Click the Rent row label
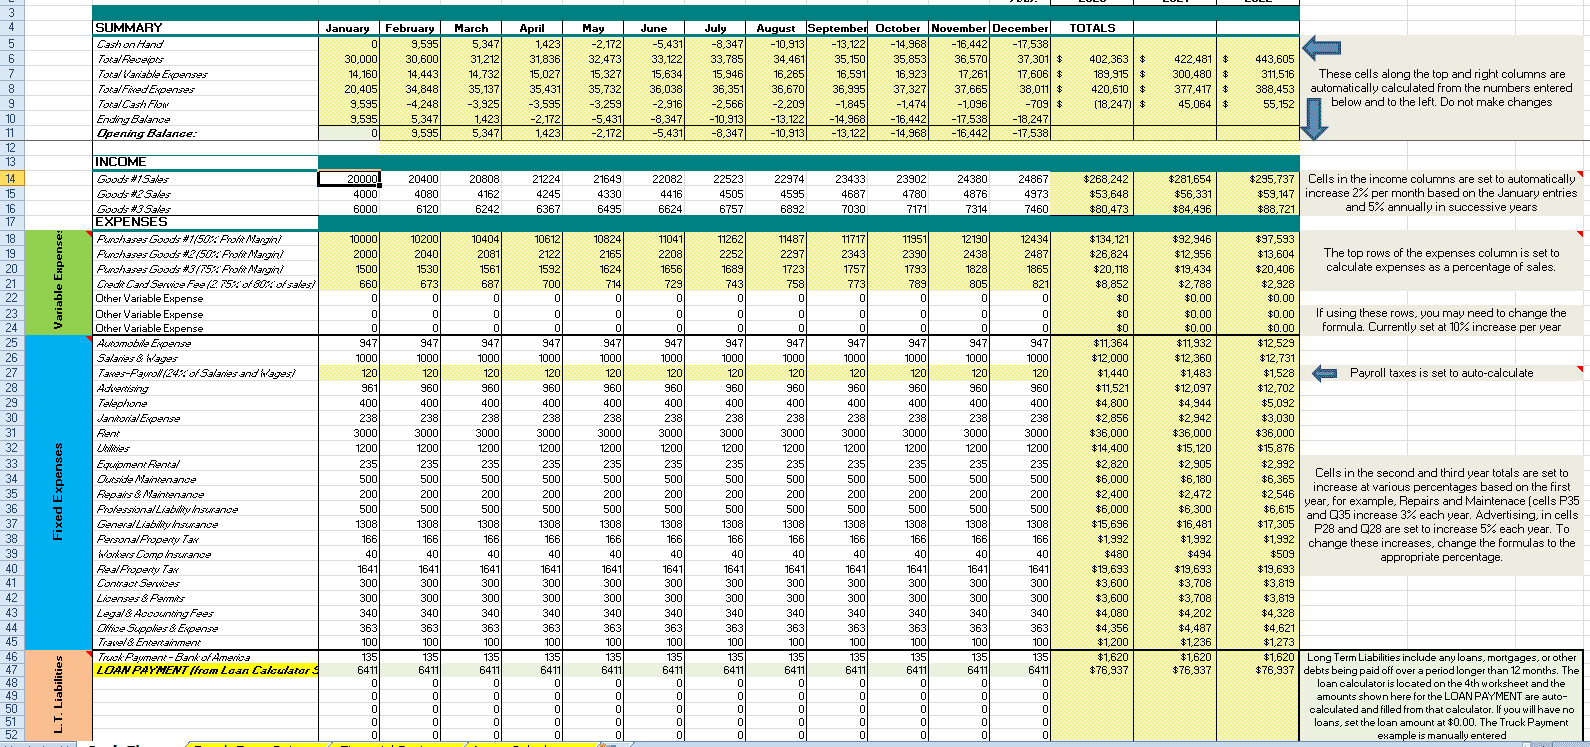The width and height of the screenshot is (1590, 747). [x=108, y=433]
